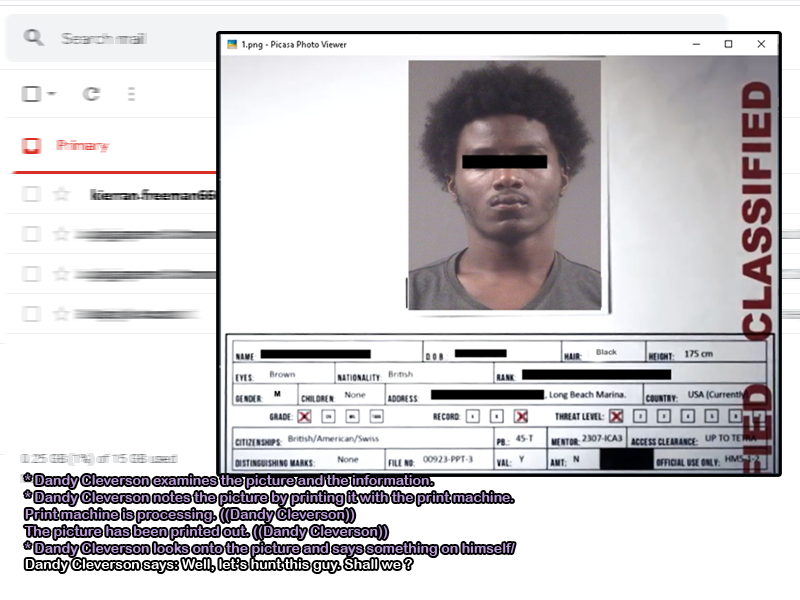Click the magnifier search icon in Gmail
The height and width of the screenshot is (600, 800).
[x=34, y=37]
